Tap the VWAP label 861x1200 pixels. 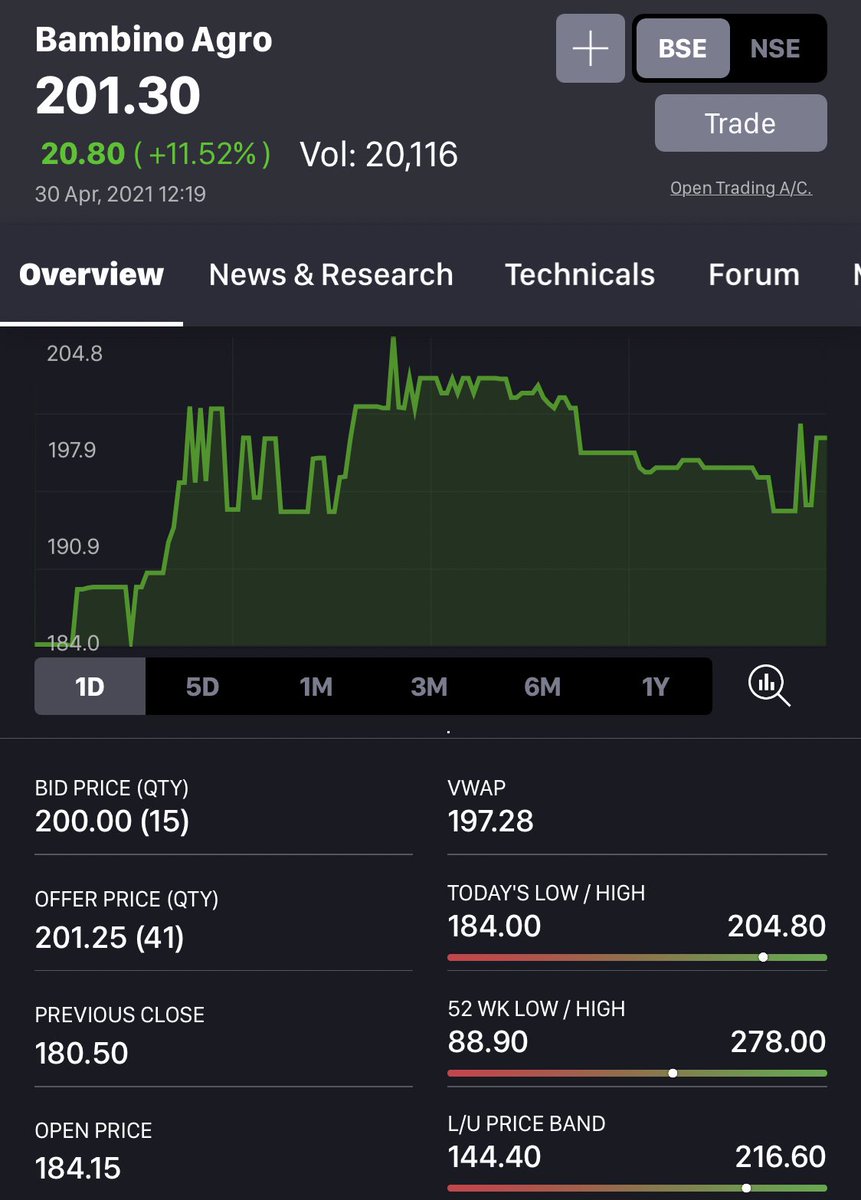coord(477,788)
